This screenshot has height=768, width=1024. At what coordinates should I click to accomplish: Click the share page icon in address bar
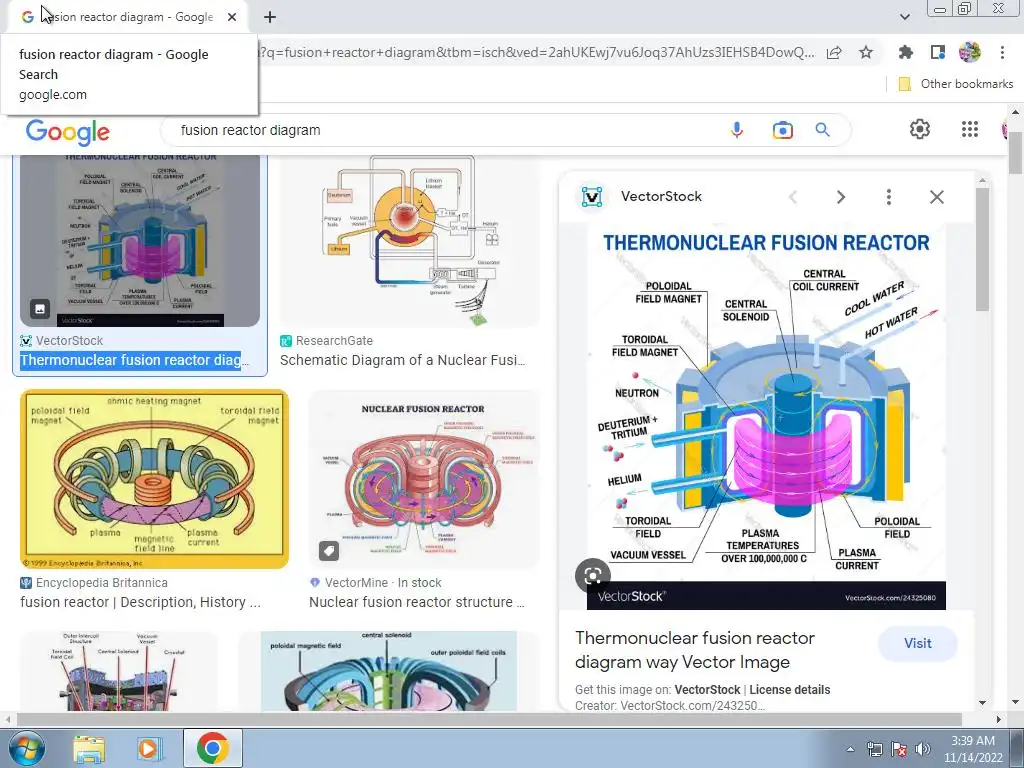834,53
